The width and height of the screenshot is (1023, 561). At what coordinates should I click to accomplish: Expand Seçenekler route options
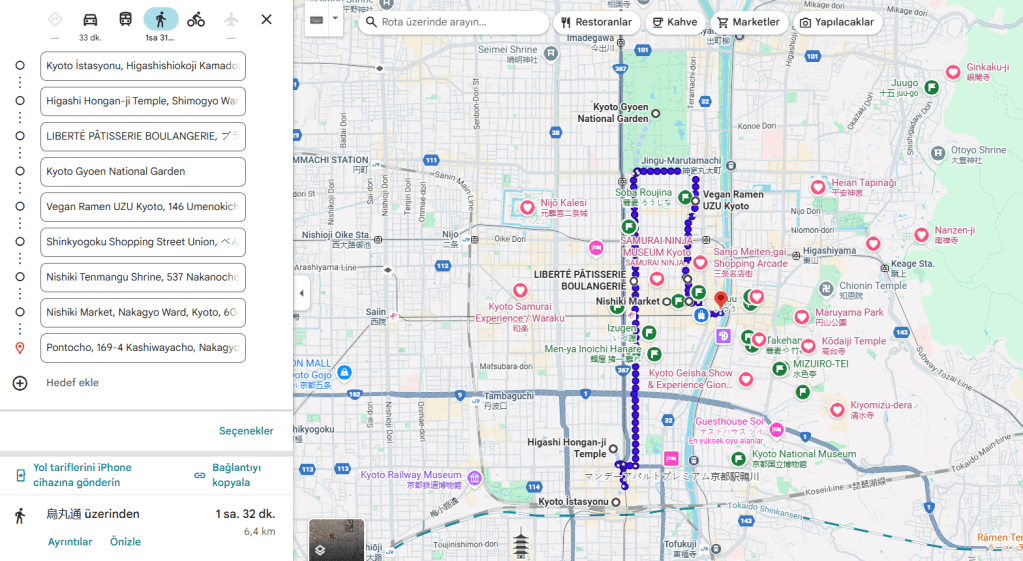pos(246,431)
